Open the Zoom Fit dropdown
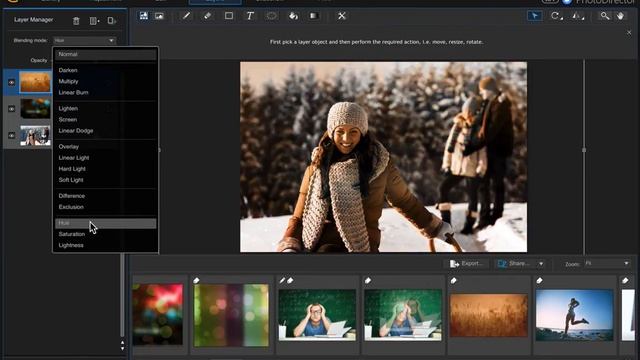The height and width of the screenshot is (360, 640). (x=607, y=264)
